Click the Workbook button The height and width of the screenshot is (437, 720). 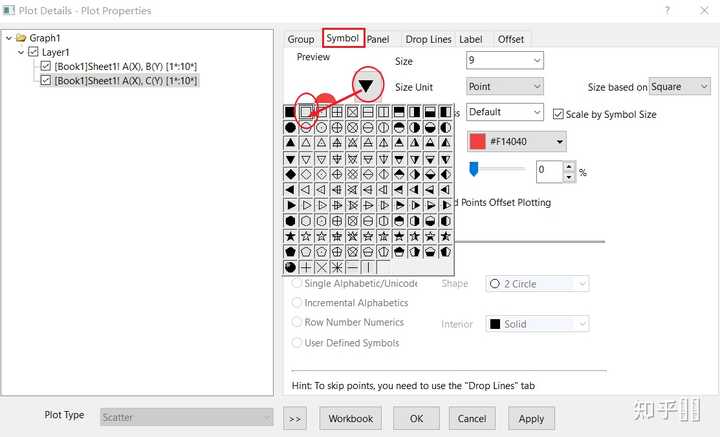click(350, 418)
